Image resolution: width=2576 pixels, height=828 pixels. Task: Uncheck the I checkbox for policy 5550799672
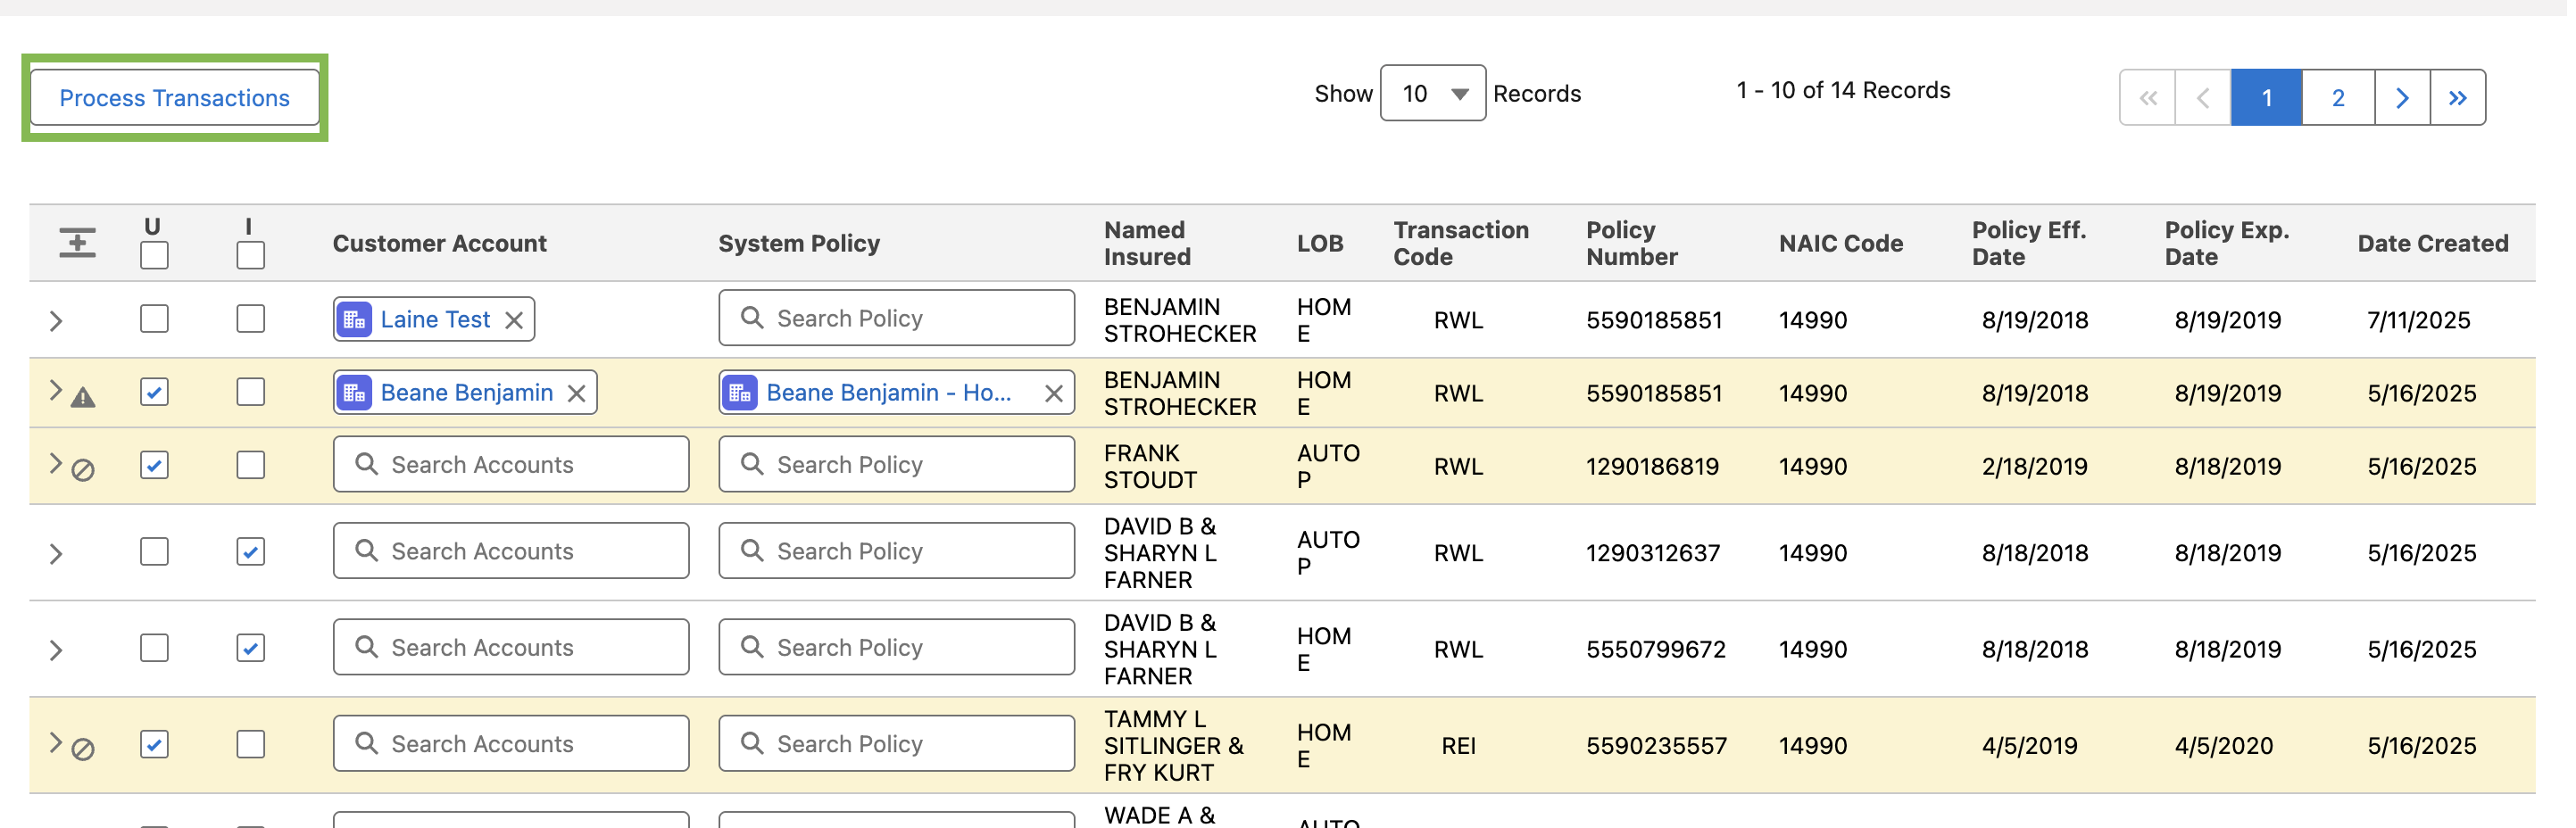(x=250, y=648)
